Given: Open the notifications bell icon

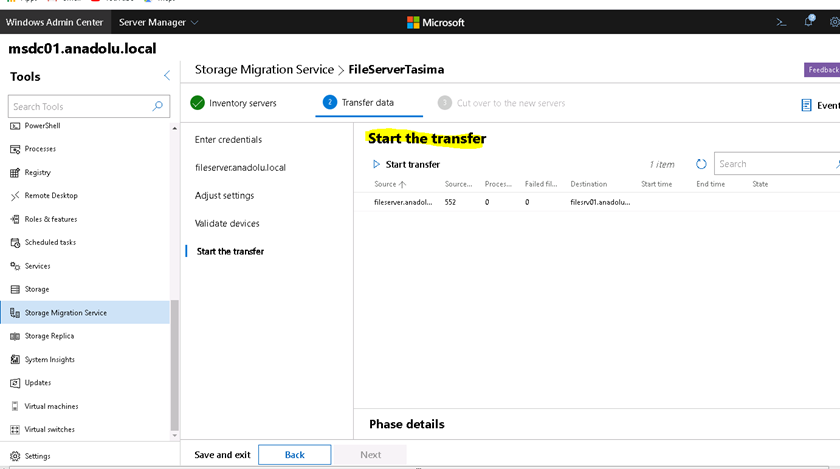Looking at the screenshot, I should coord(808,21).
